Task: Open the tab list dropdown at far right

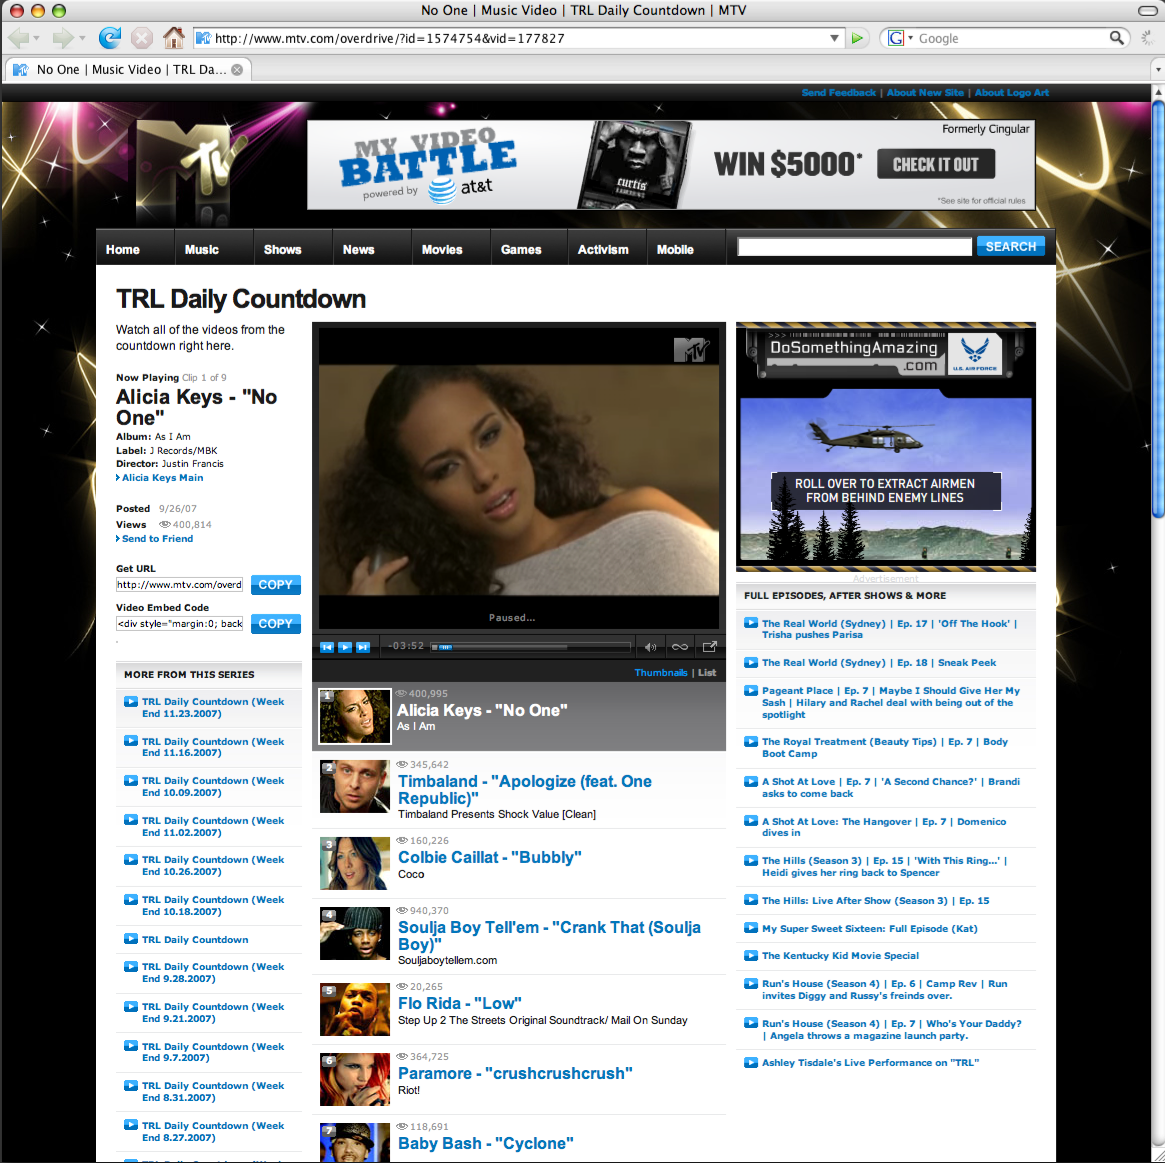Action: (1158, 69)
